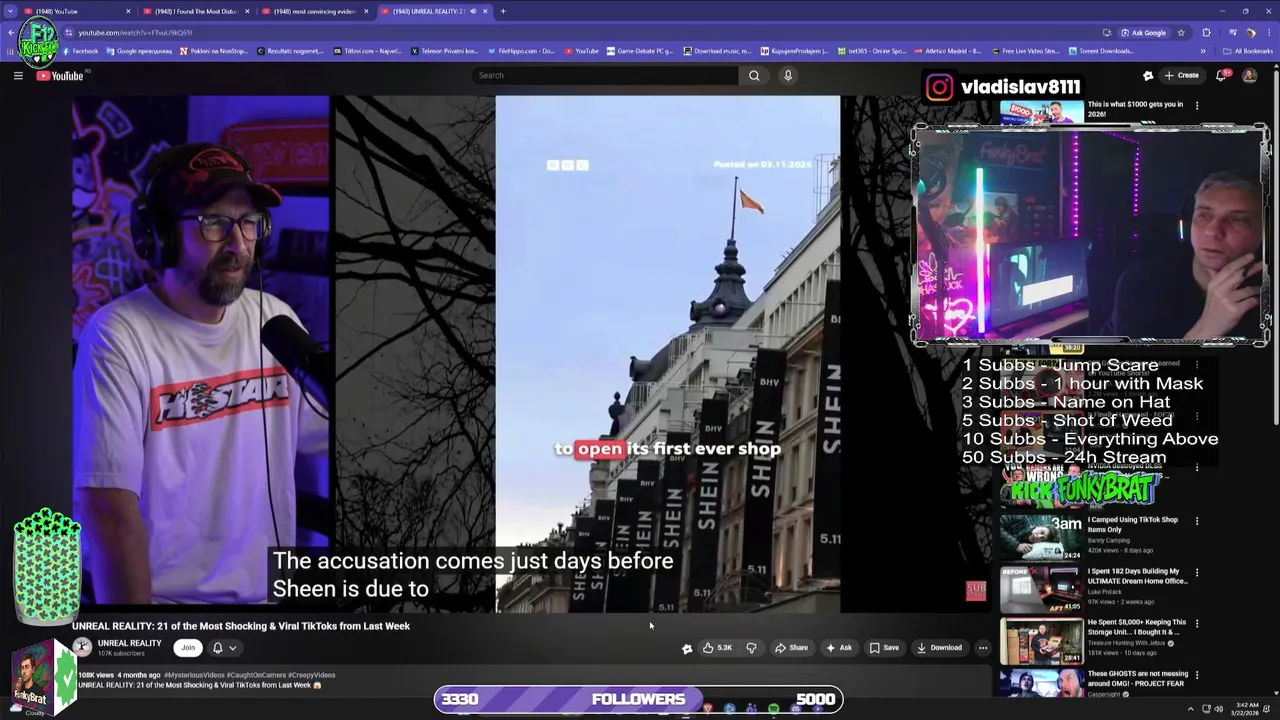Bookmark this page with the star
Image resolution: width=1280 pixels, height=720 pixels.
pos(1181,32)
